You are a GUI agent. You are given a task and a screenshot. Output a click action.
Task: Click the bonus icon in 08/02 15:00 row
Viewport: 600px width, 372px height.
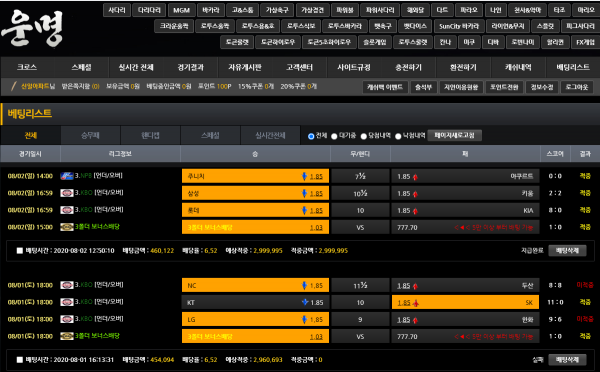67,227
